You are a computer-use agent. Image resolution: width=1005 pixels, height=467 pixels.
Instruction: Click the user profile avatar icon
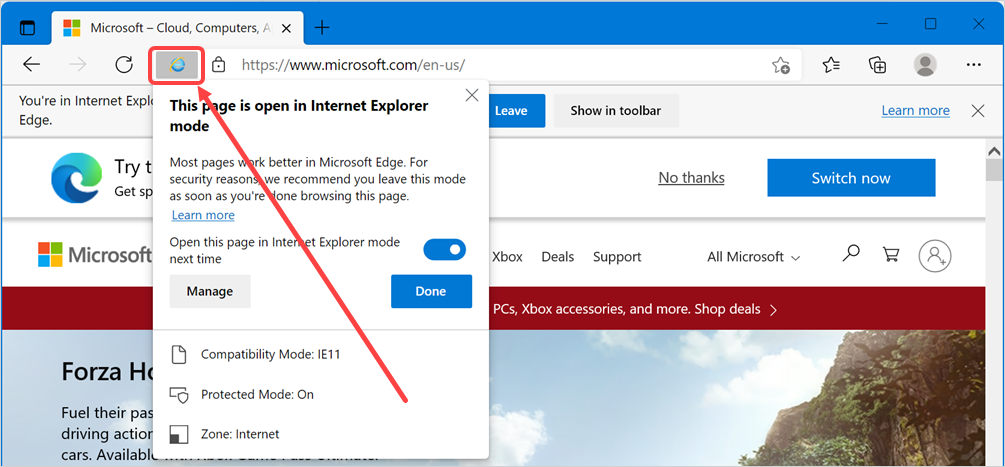tap(925, 65)
